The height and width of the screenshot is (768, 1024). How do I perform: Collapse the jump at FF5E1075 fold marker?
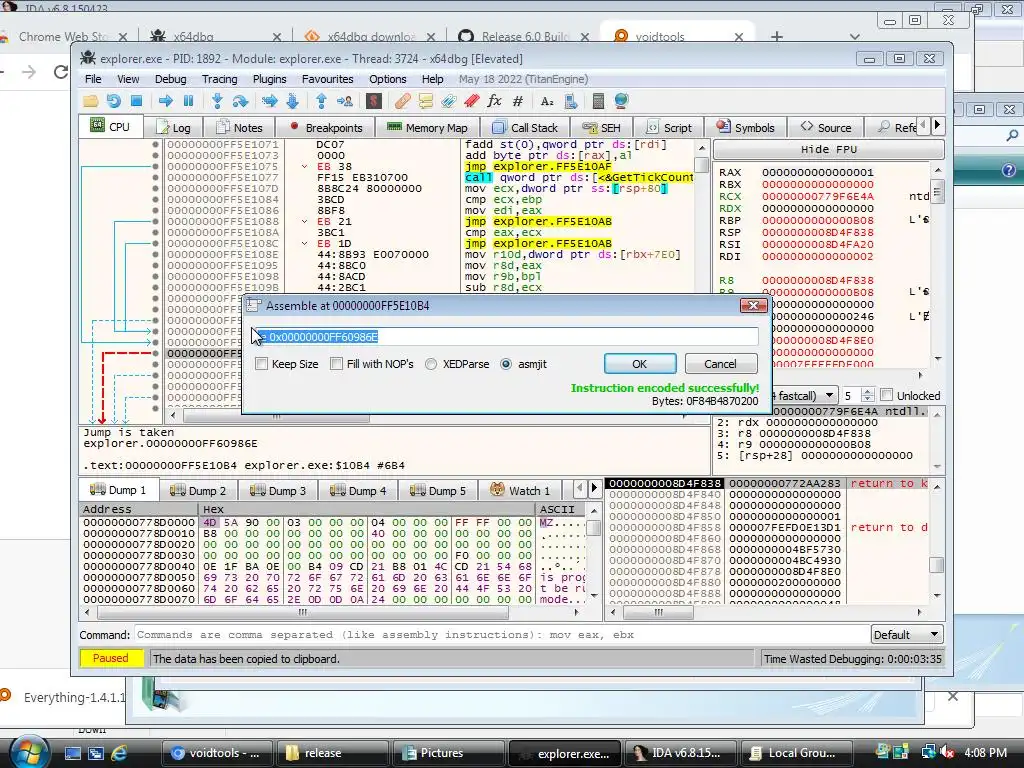tap(304, 167)
